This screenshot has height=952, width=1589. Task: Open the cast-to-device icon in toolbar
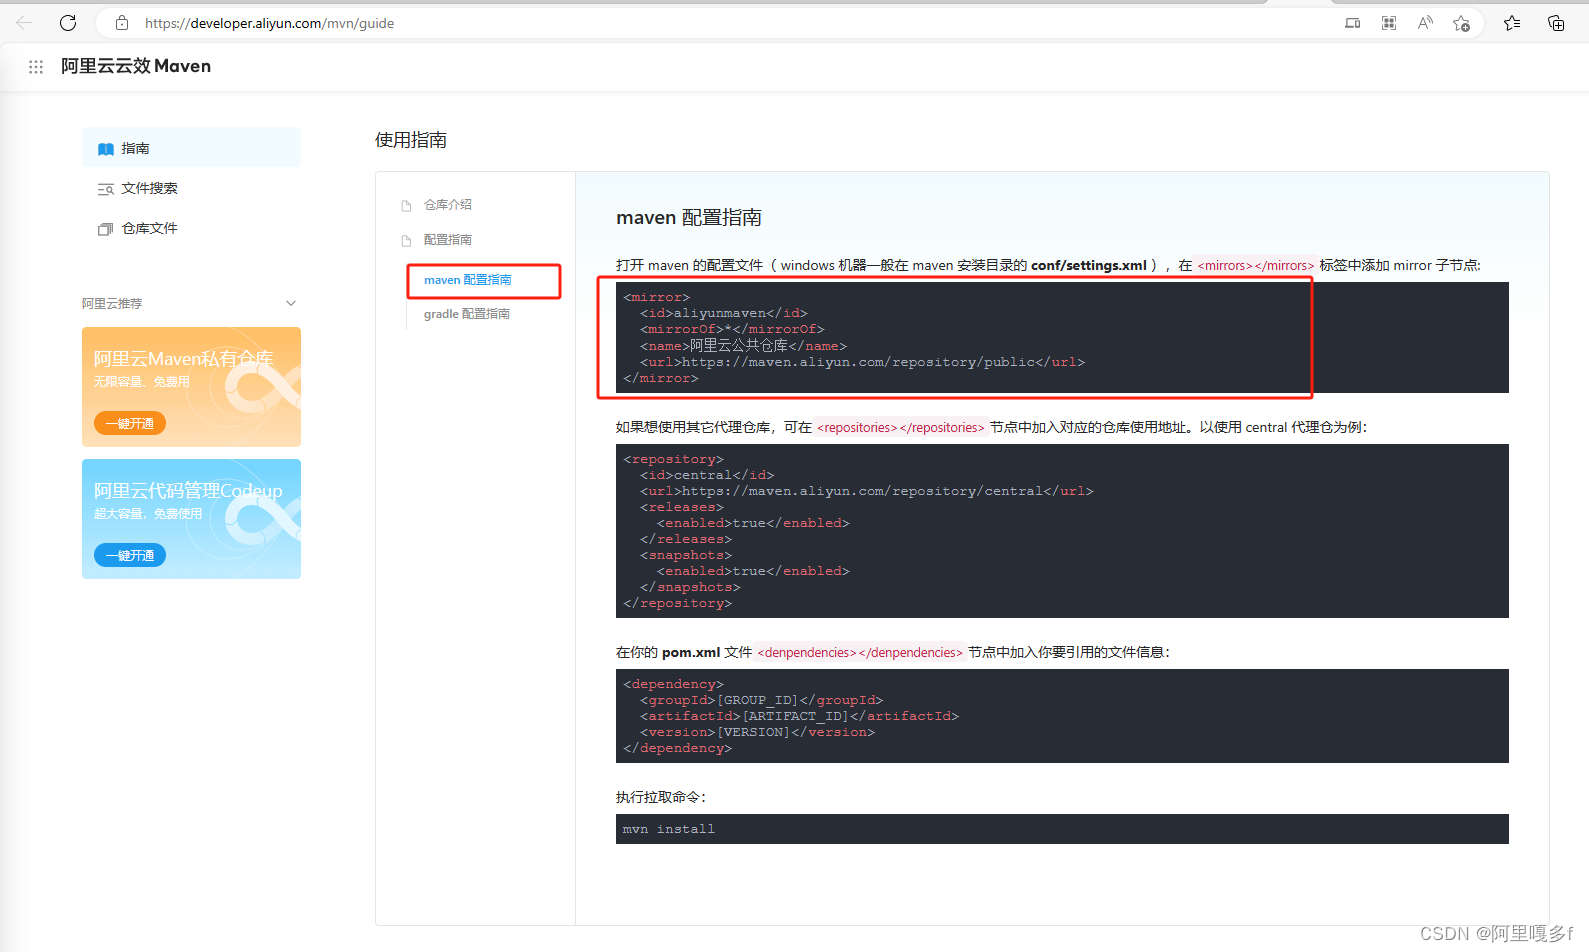click(1352, 23)
